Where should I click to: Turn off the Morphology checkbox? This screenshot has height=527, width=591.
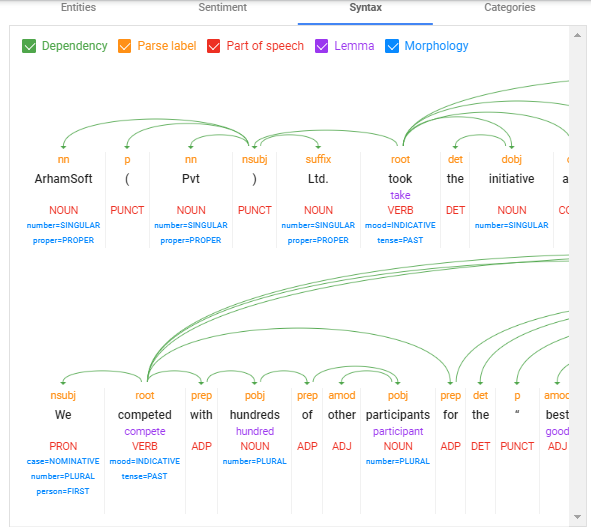392,46
